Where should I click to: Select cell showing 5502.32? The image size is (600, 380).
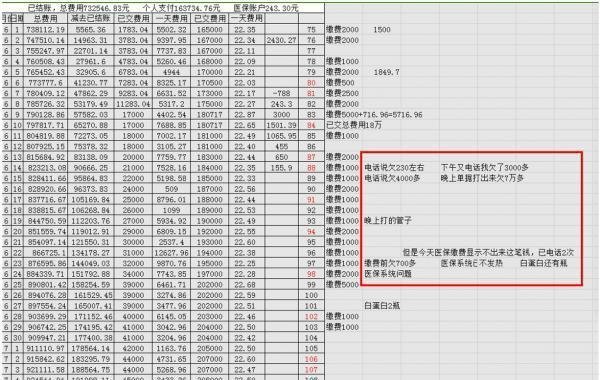pos(171,29)
